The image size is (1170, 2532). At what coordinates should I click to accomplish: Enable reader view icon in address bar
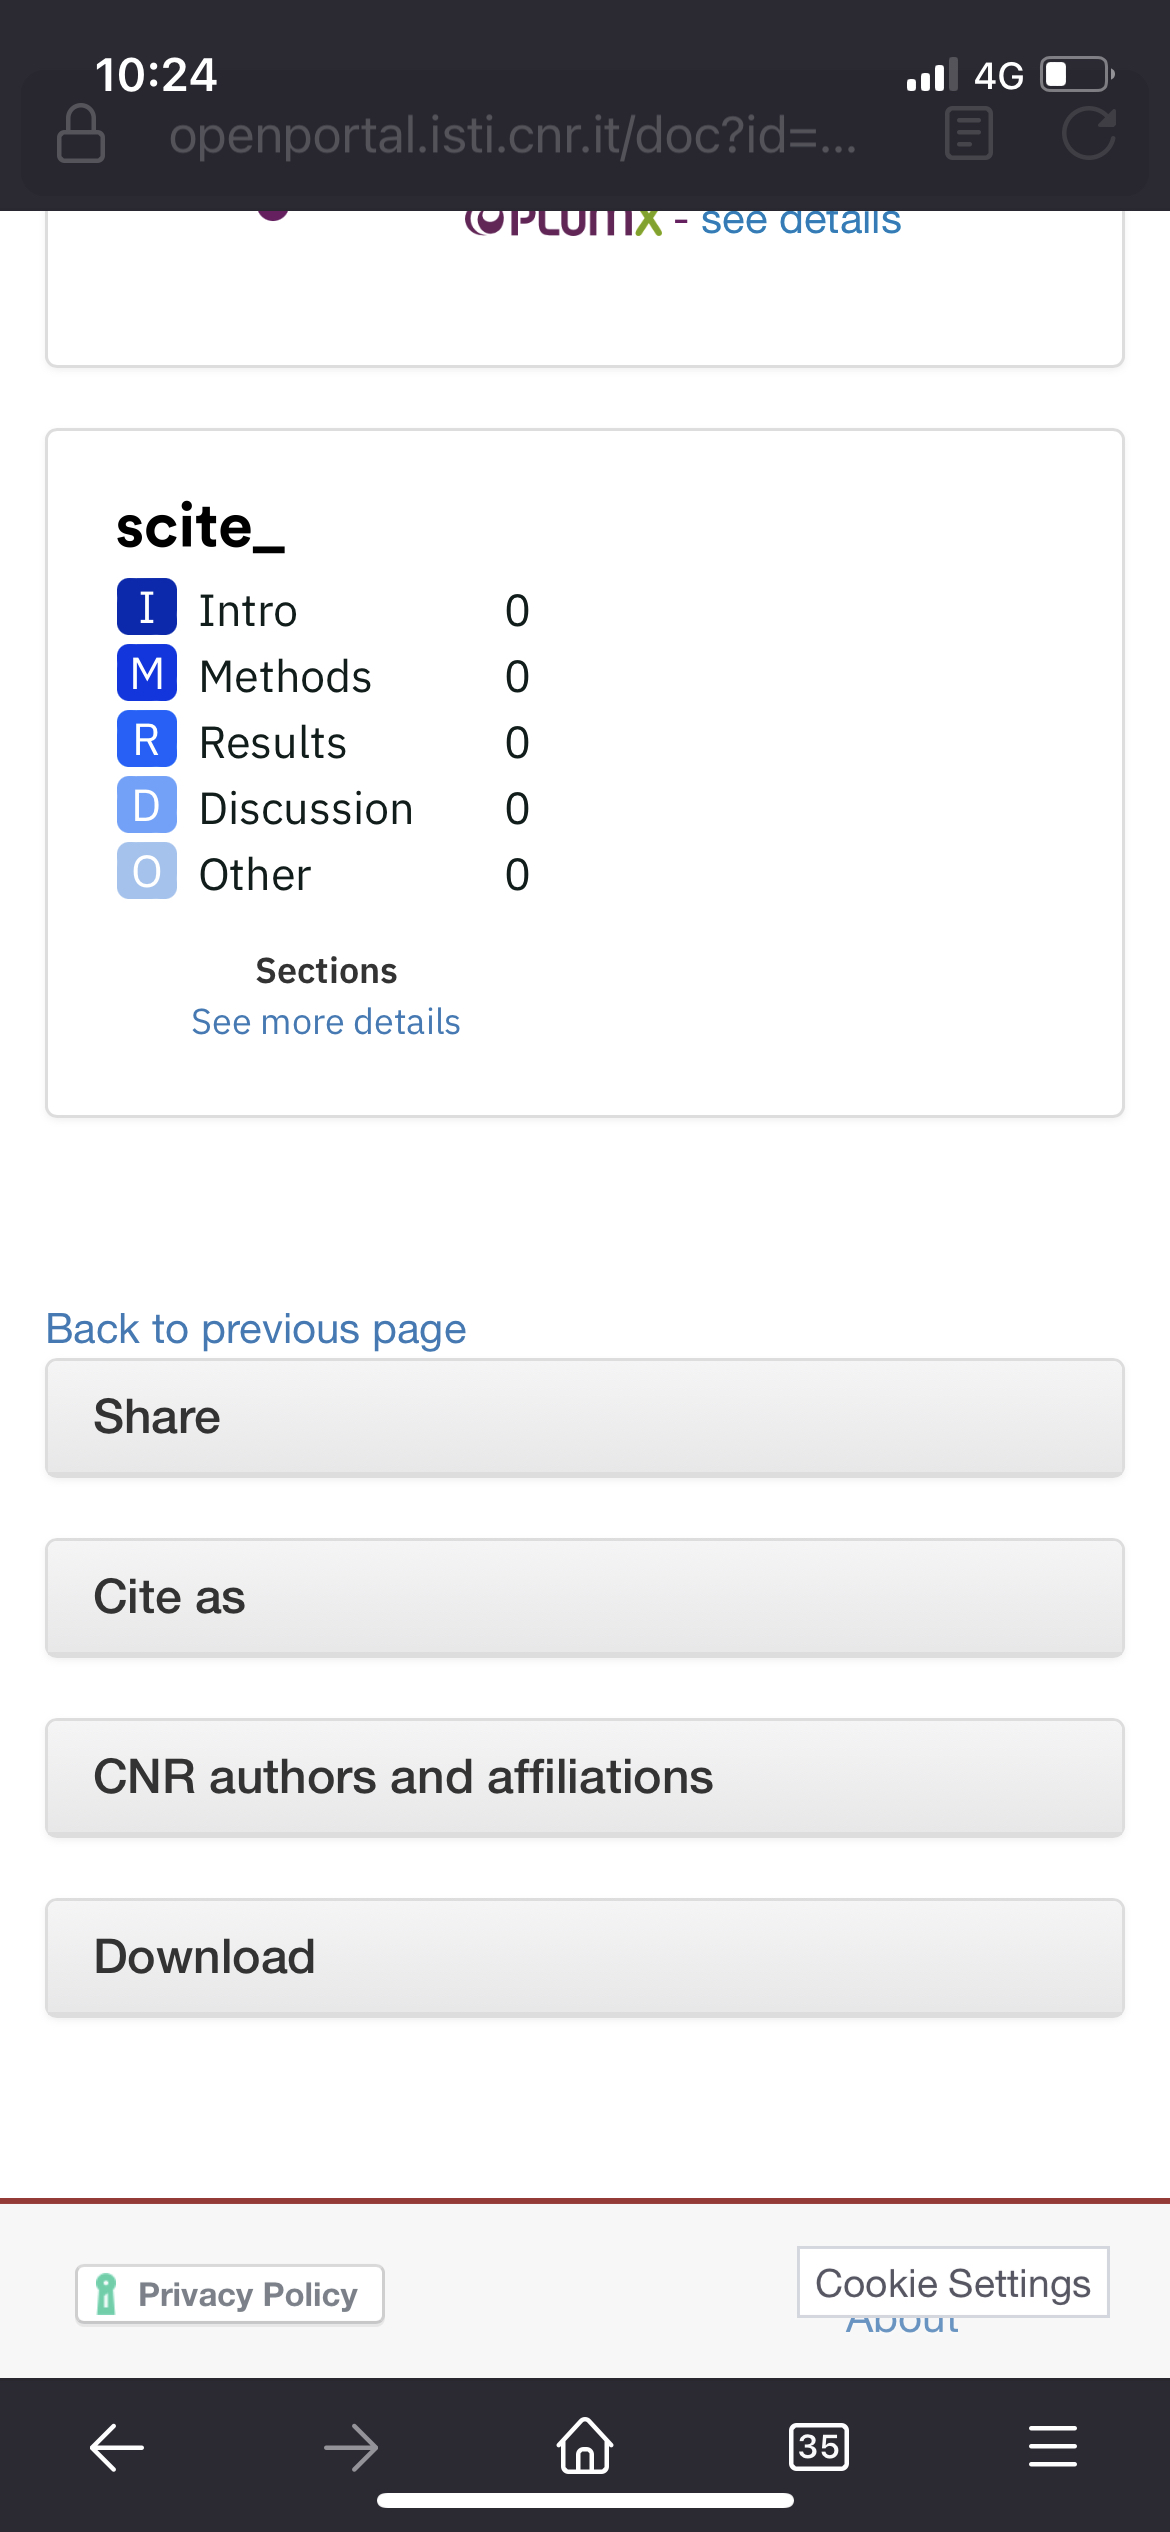[x=968, y=134]
